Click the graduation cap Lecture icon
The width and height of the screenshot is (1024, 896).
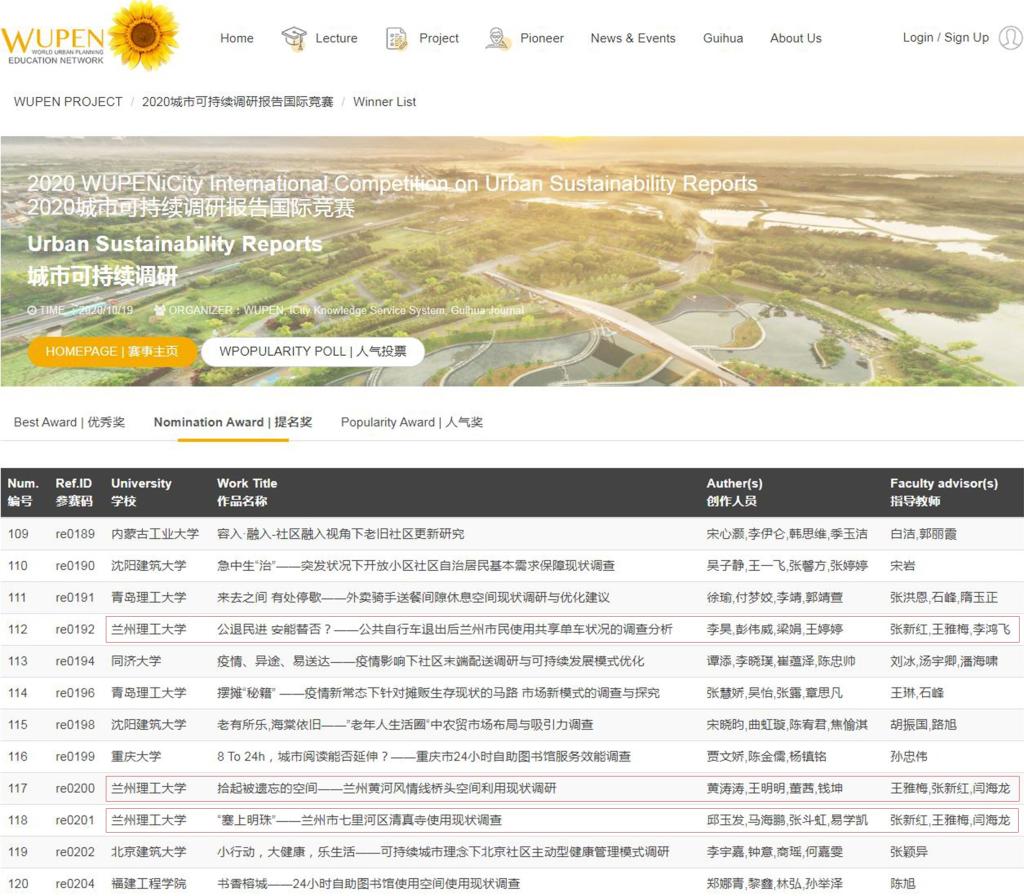click(294, 38)
